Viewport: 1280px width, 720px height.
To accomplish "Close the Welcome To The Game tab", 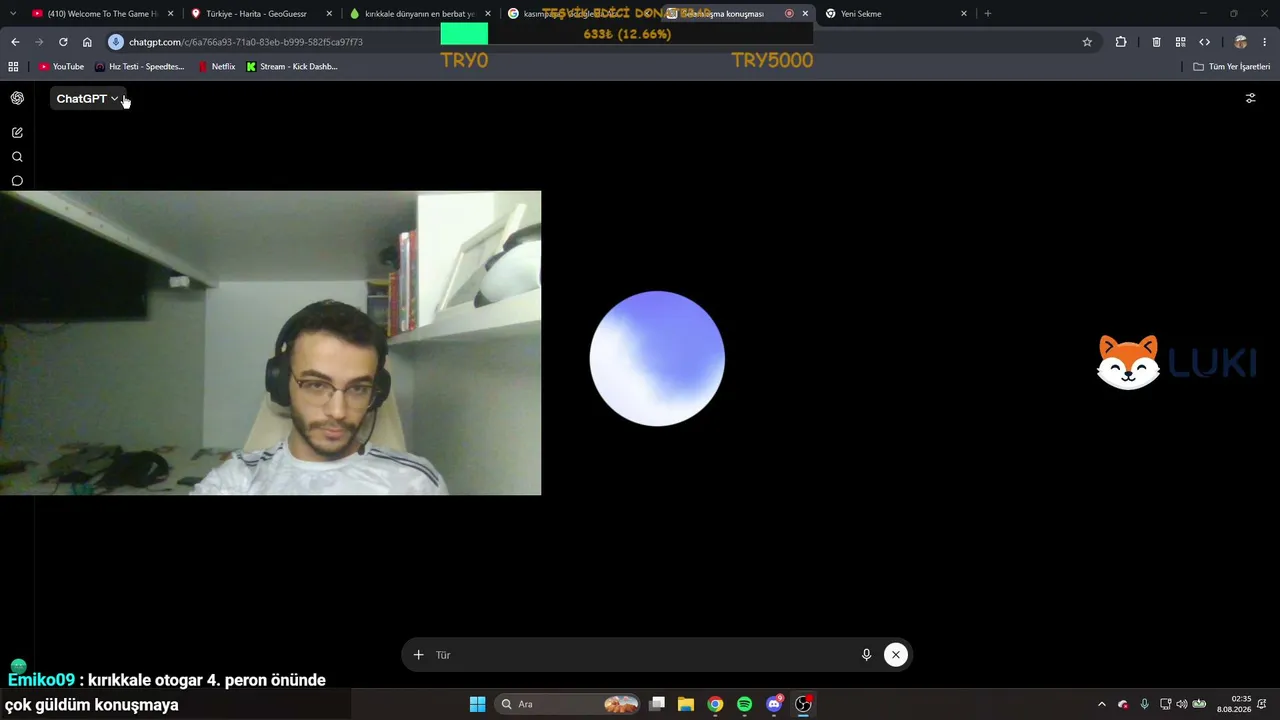I will 171,14.
